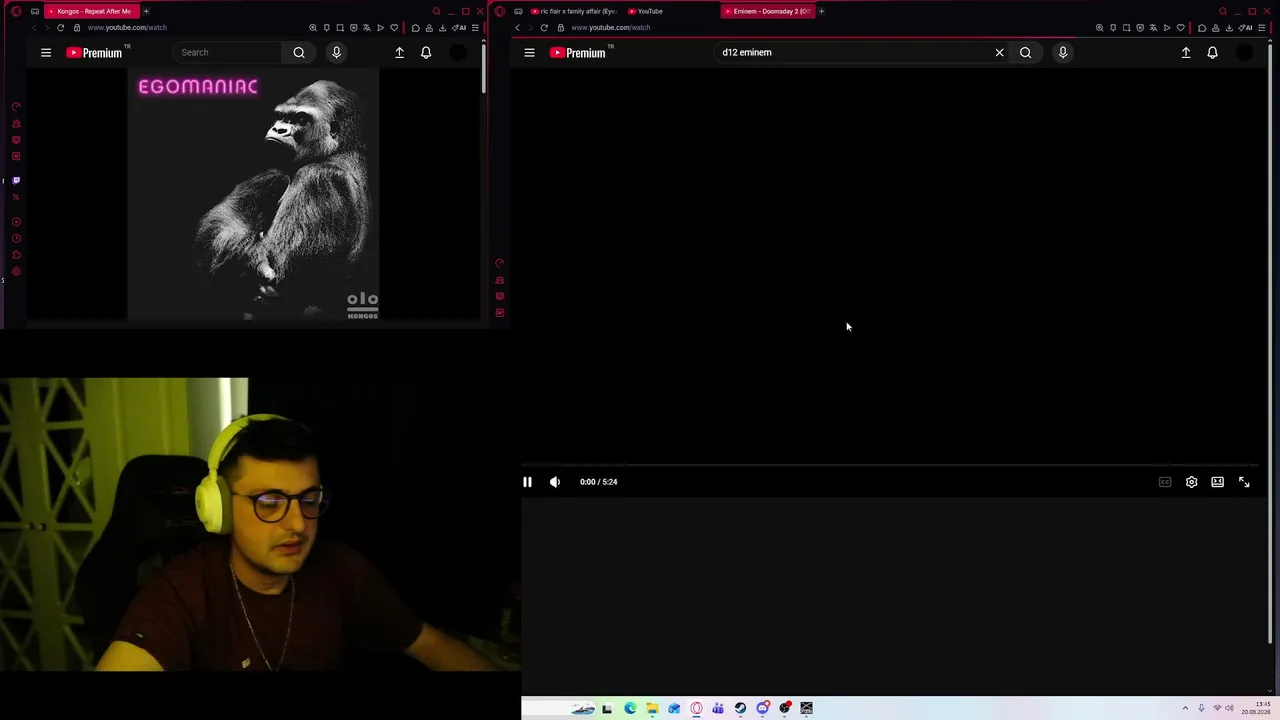Toggle subtitles button in right player
The width and height of the screenshot is (1280, 720).
pos(1165,482)
